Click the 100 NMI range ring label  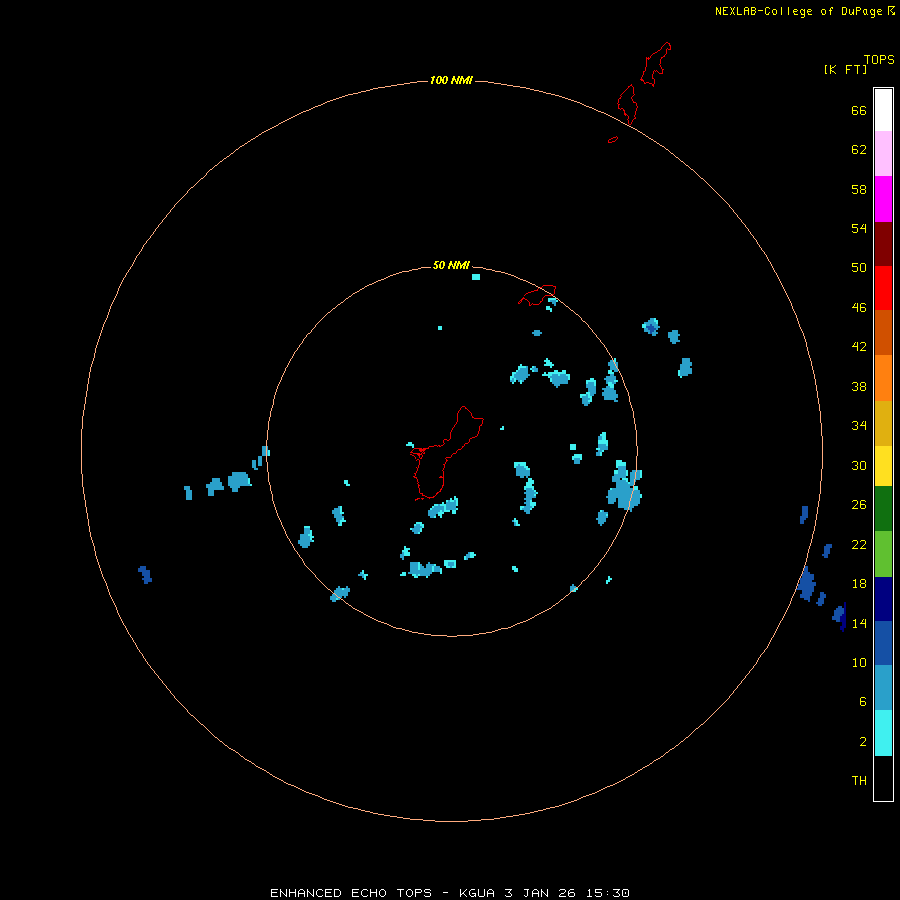(x=451, y=80)
